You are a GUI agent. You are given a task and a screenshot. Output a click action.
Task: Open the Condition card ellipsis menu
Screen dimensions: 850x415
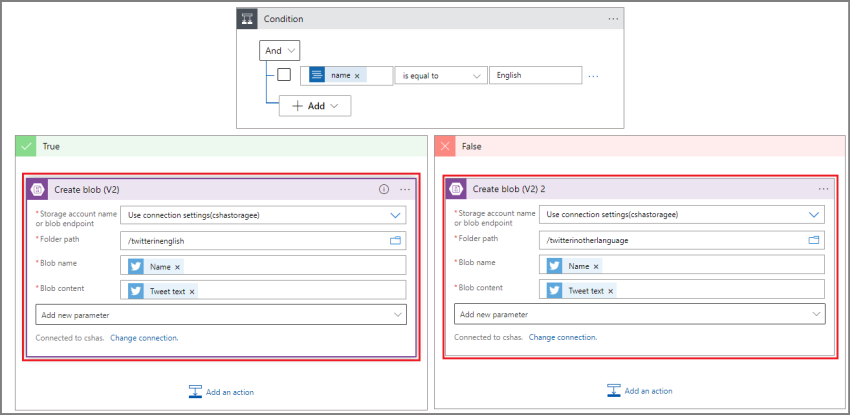[x=613, y=19]
